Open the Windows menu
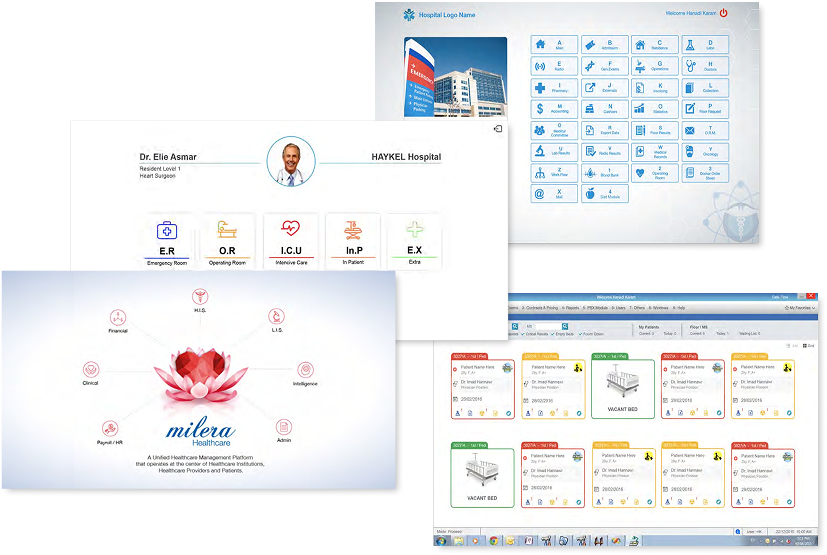 pyautogui.click(x=659, y=308)
